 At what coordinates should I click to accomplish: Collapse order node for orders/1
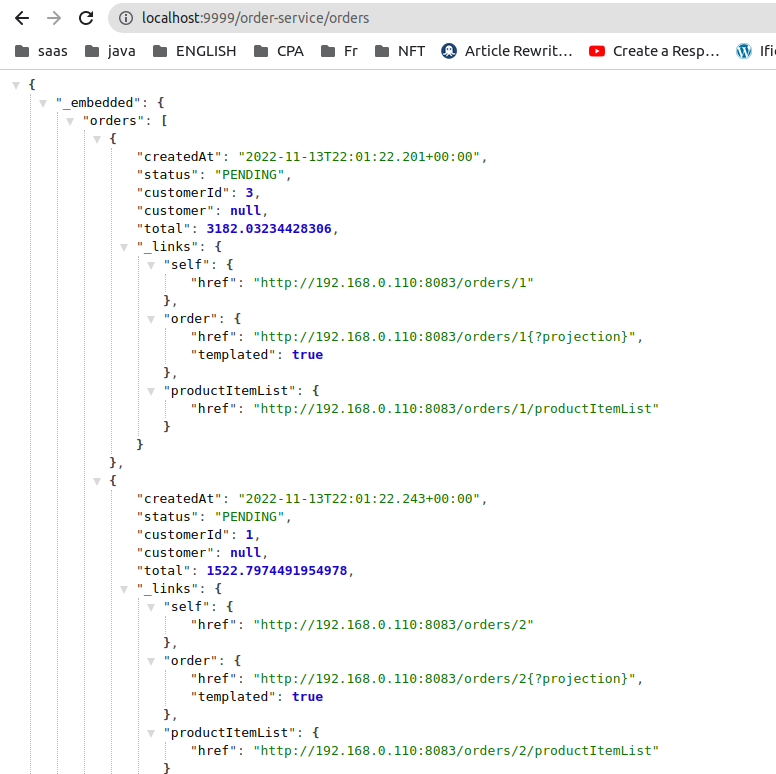point(151,319)
